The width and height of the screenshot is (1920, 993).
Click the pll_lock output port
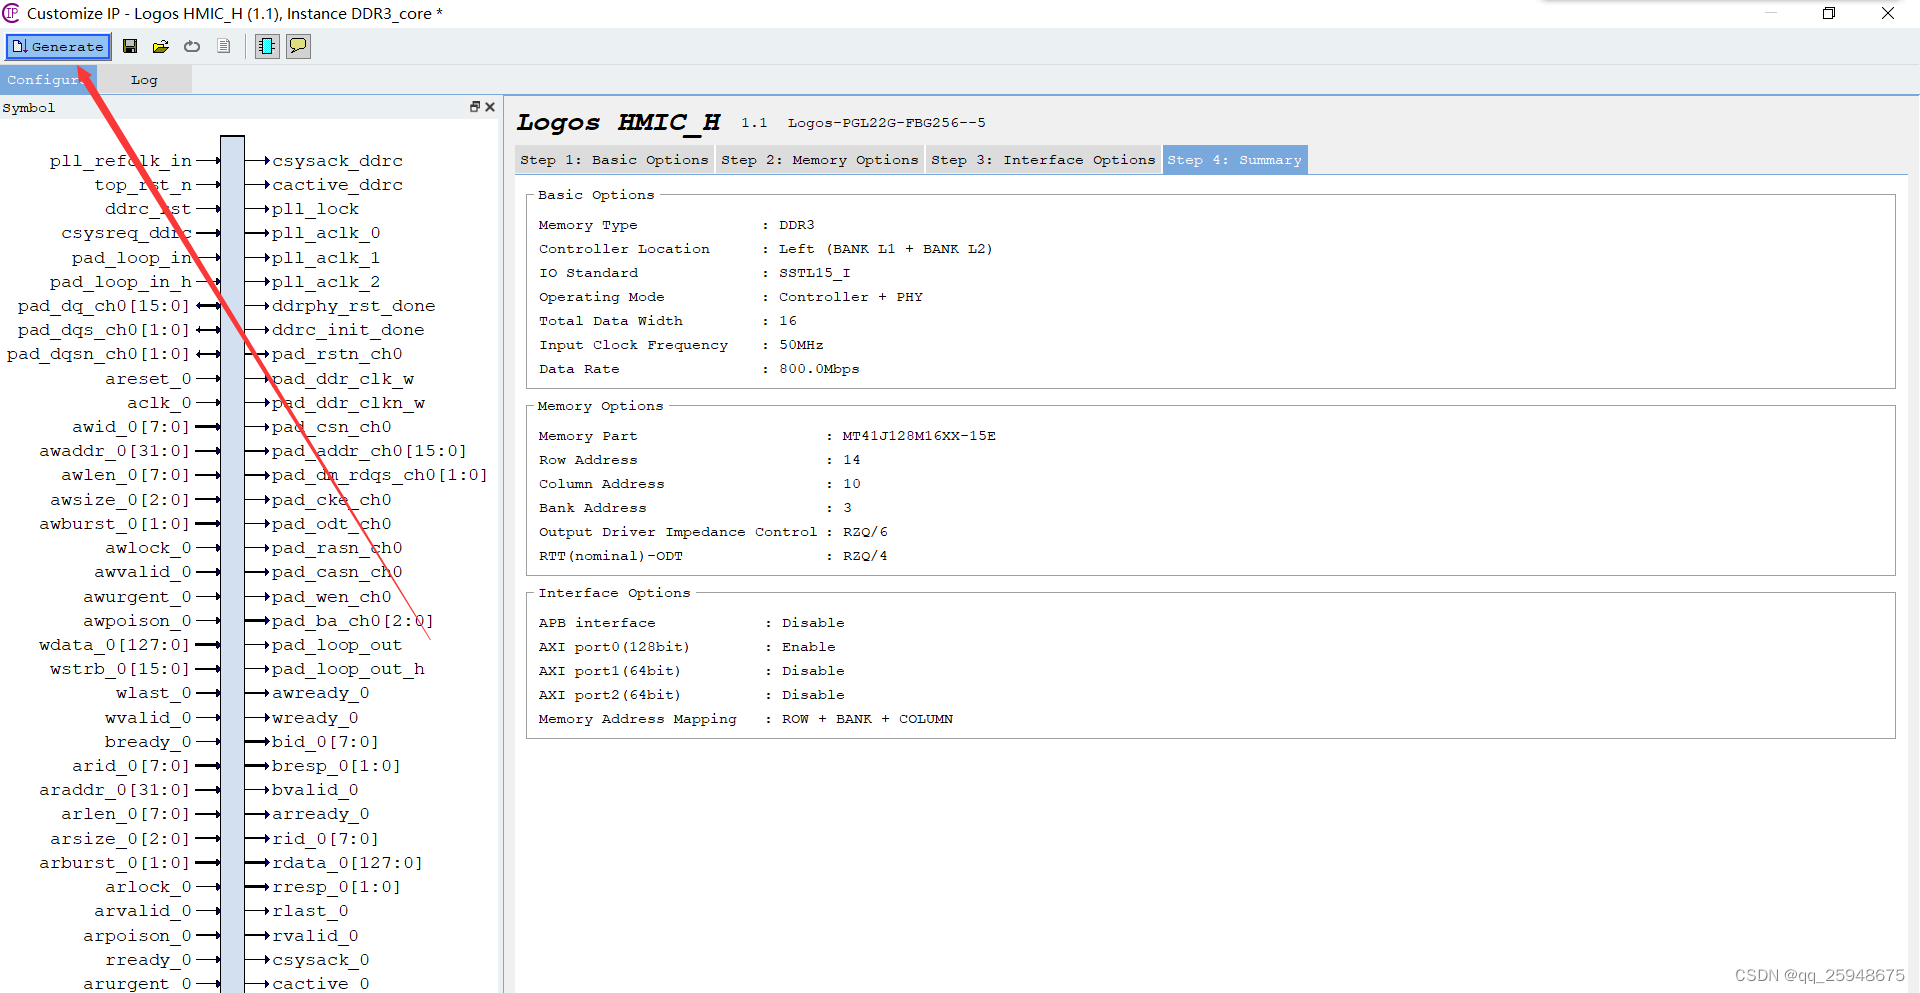point(315,209)
